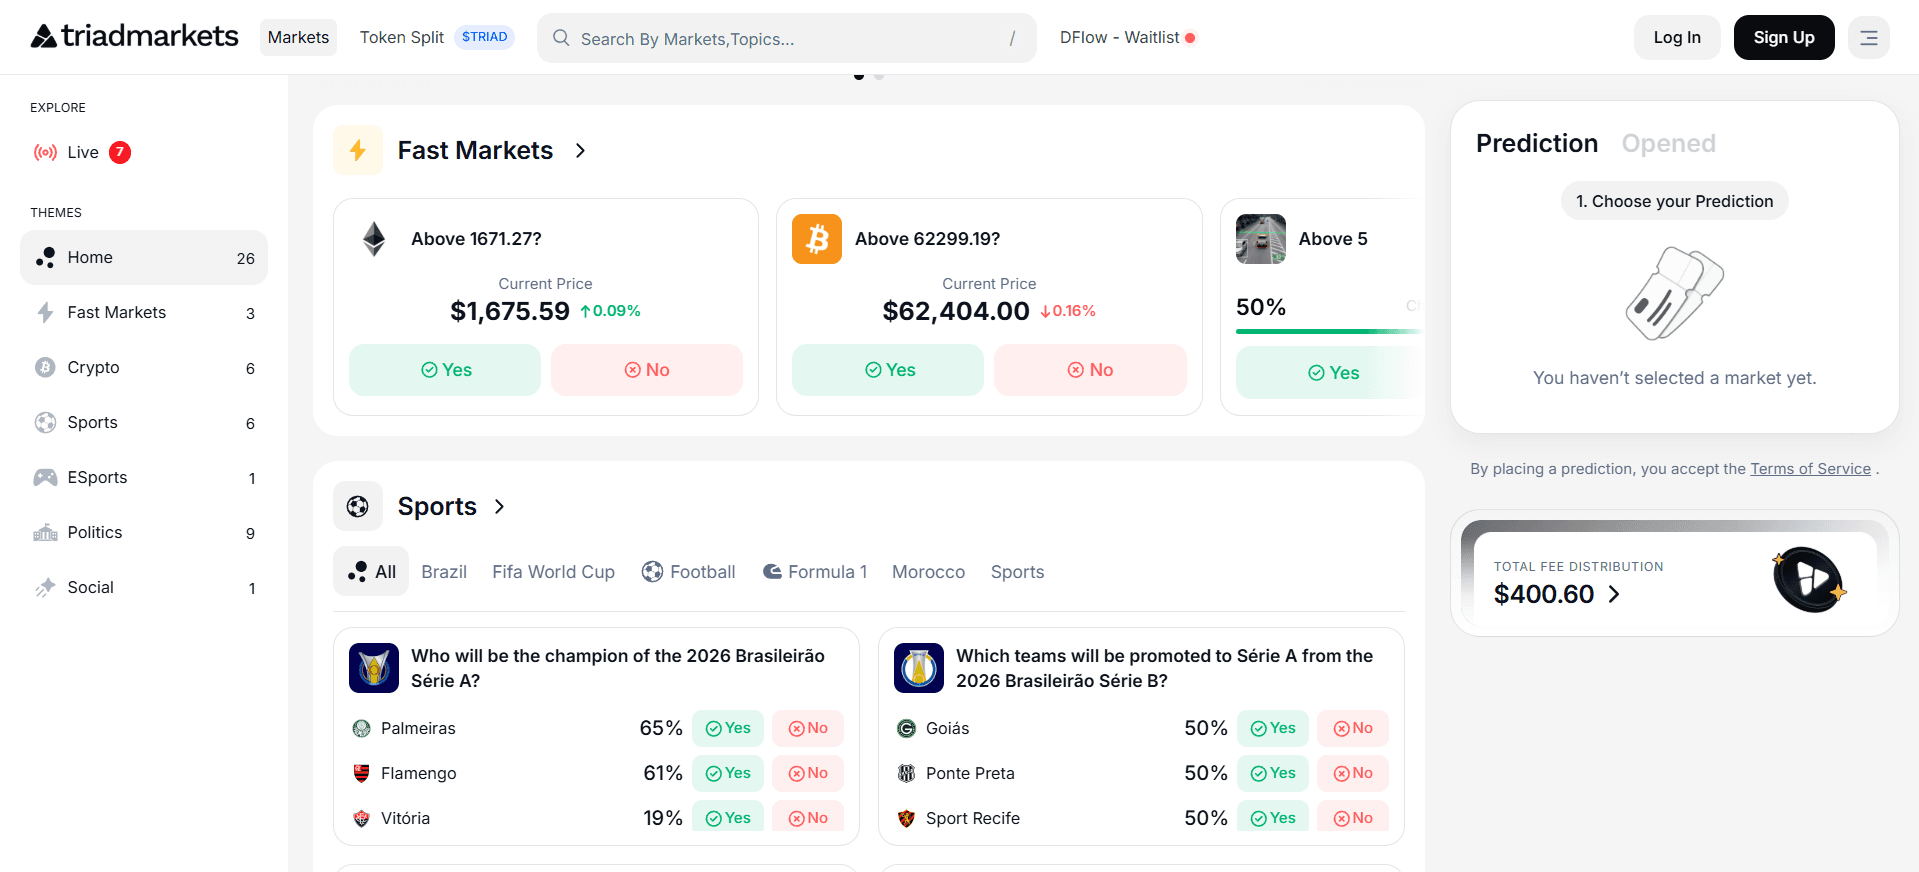Filter sports by Morocco tab

tap(928, 571)
